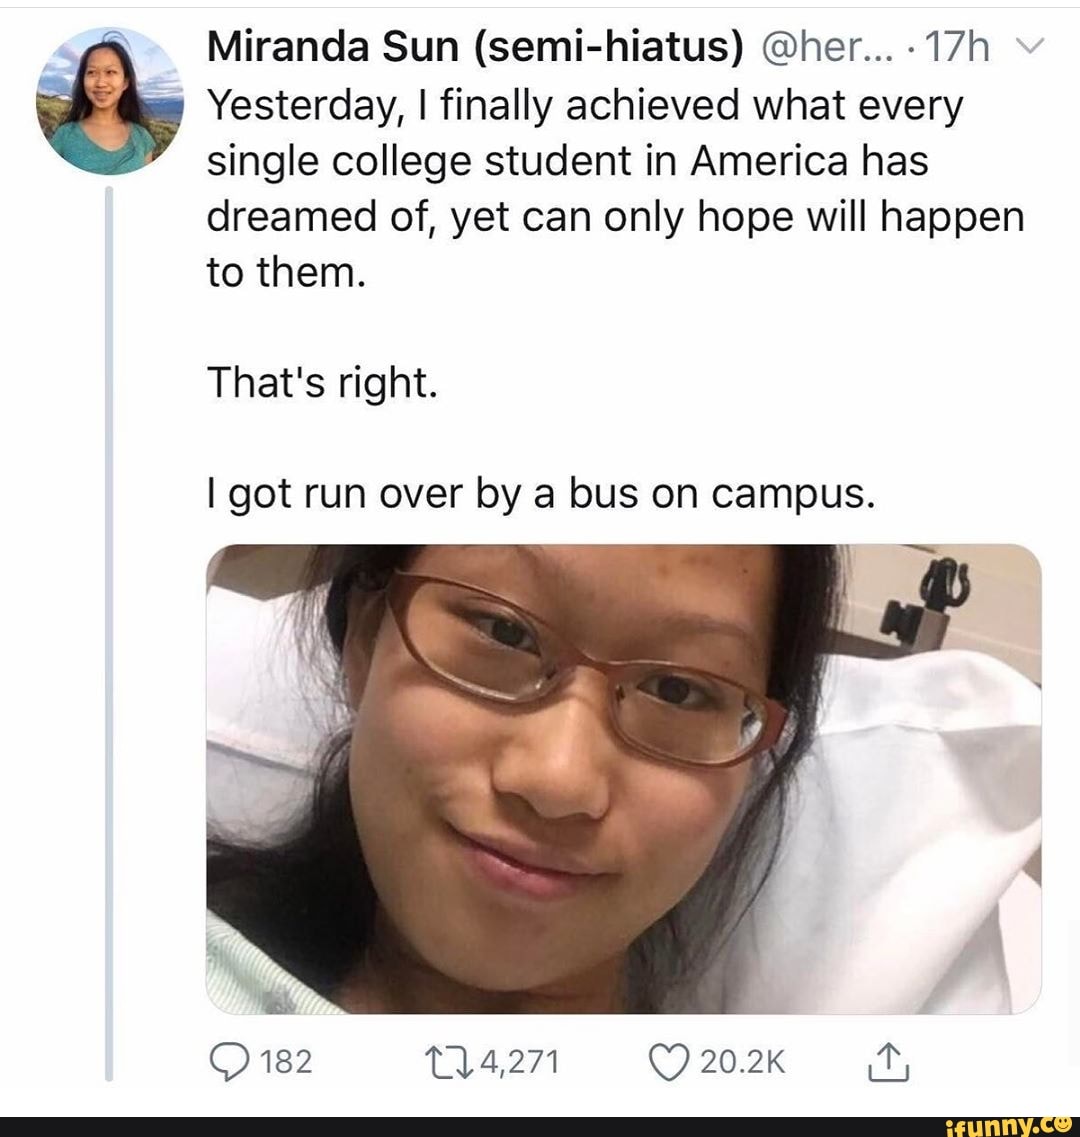Open the tweet author's round profile avatar

point(110,101)
